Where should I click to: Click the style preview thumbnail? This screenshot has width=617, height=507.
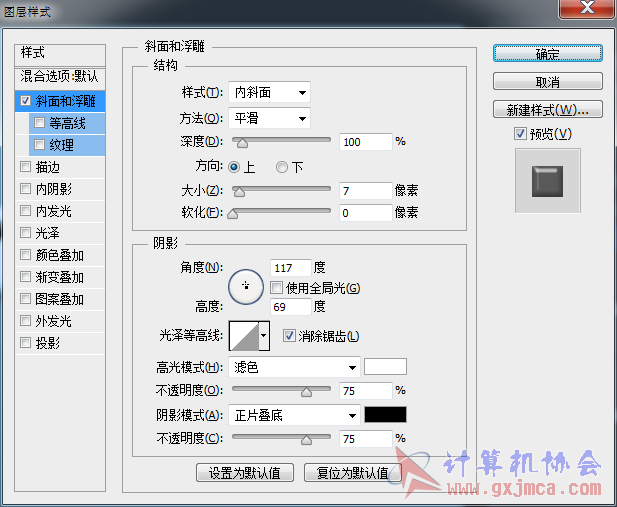click(x=548, y=181)
